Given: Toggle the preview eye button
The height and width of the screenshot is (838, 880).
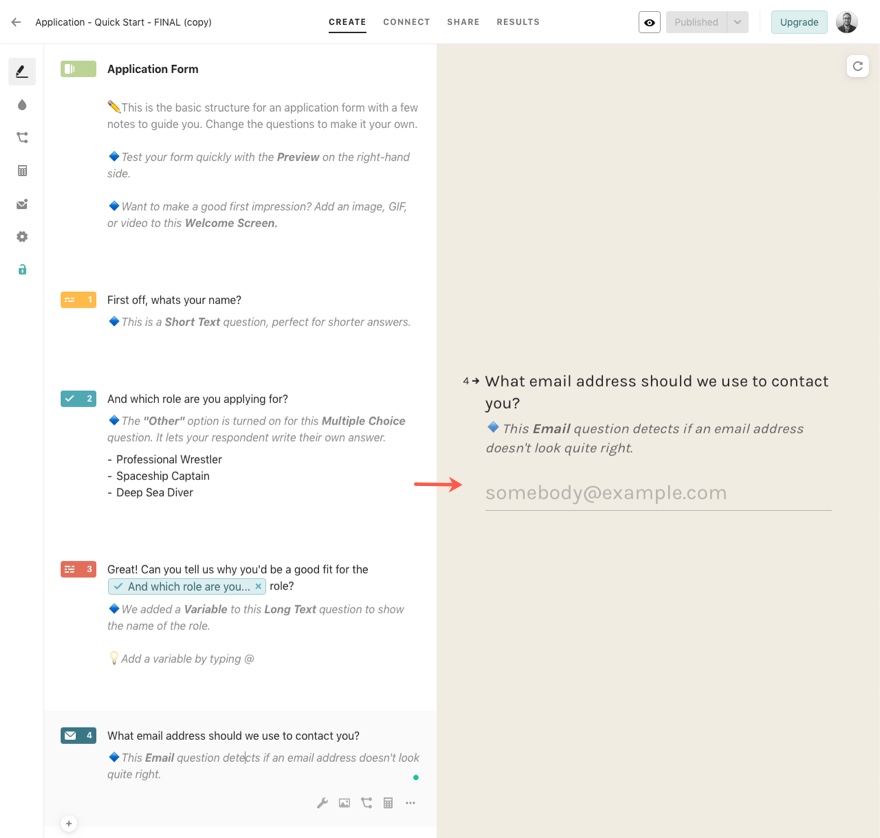Looking at the screenshot, I should tap(649, 22).
